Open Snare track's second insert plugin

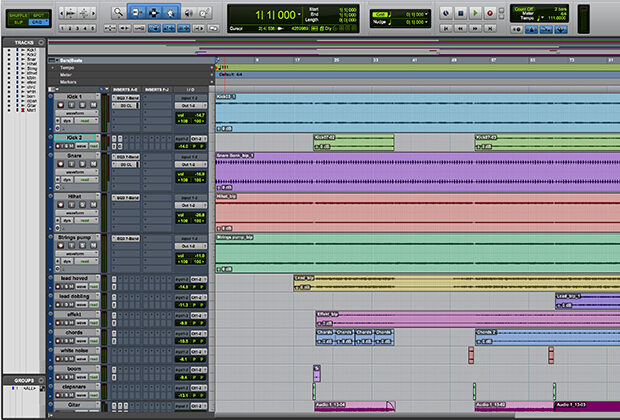click(126, 165)
